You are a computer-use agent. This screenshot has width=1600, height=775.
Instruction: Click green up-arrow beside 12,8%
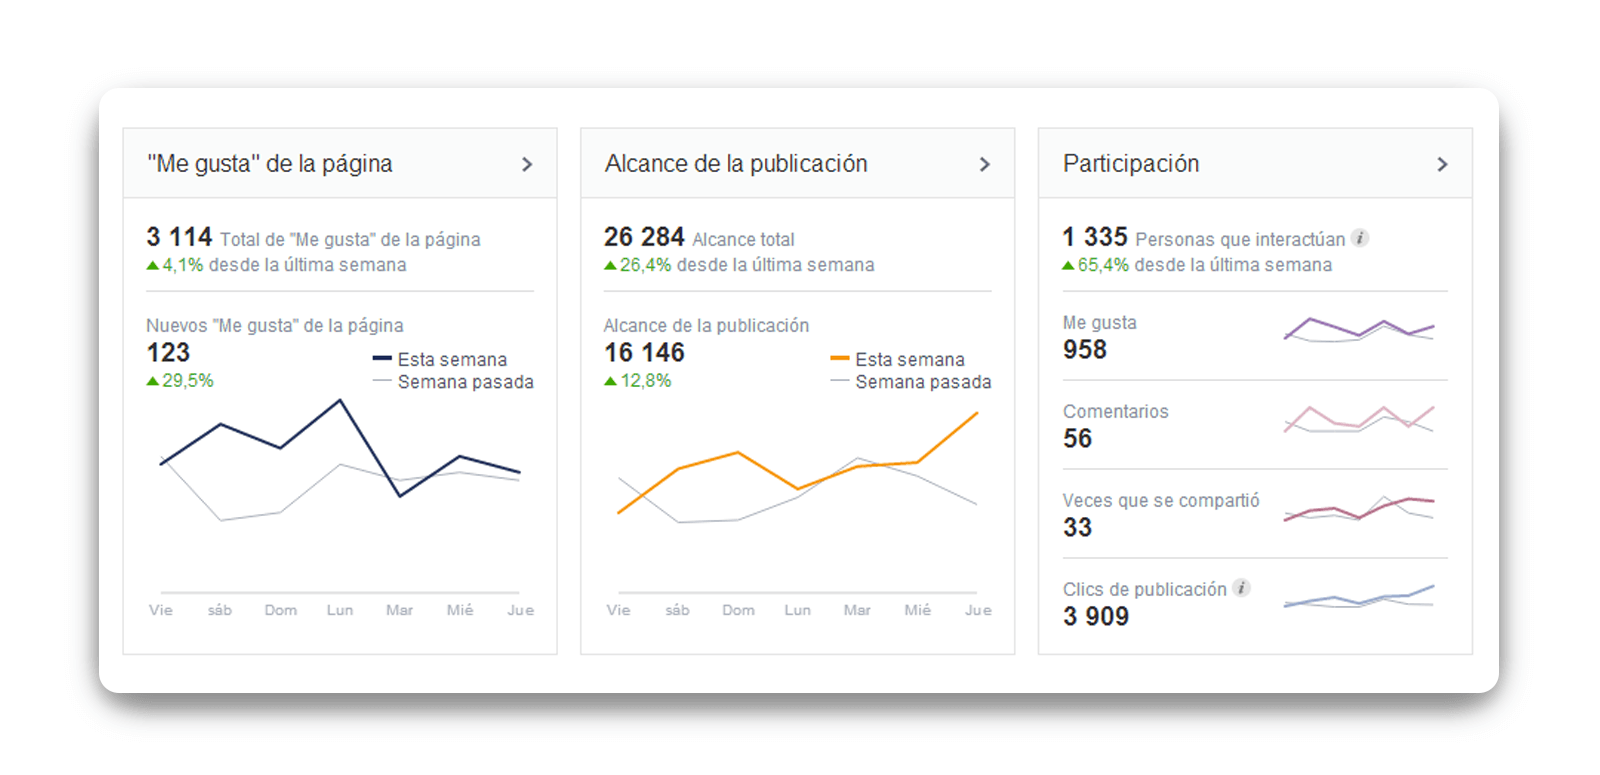pyautogui.click(x=610, y=381)
